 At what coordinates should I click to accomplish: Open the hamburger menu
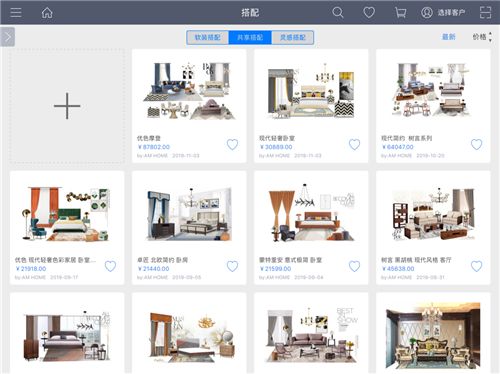(16, 13)
